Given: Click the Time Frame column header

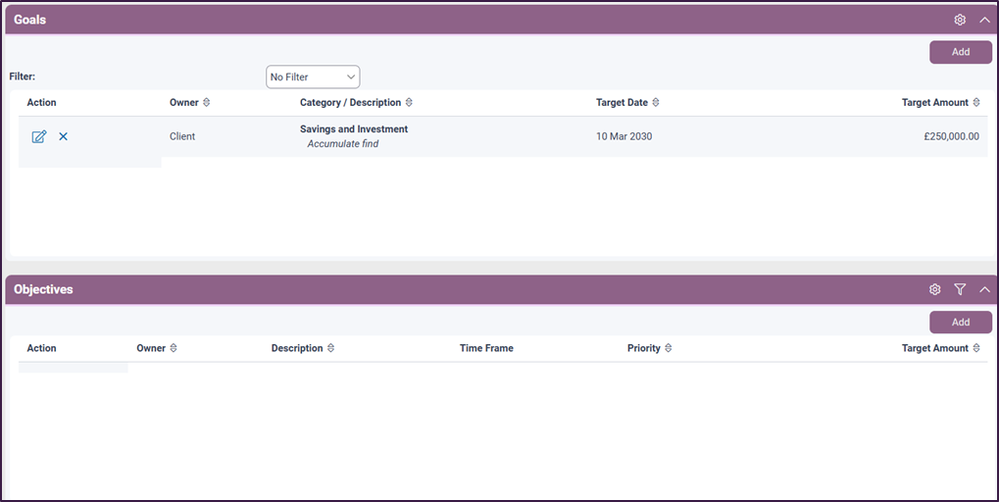Looking at the screenshot, I should [x=486, y=349].
